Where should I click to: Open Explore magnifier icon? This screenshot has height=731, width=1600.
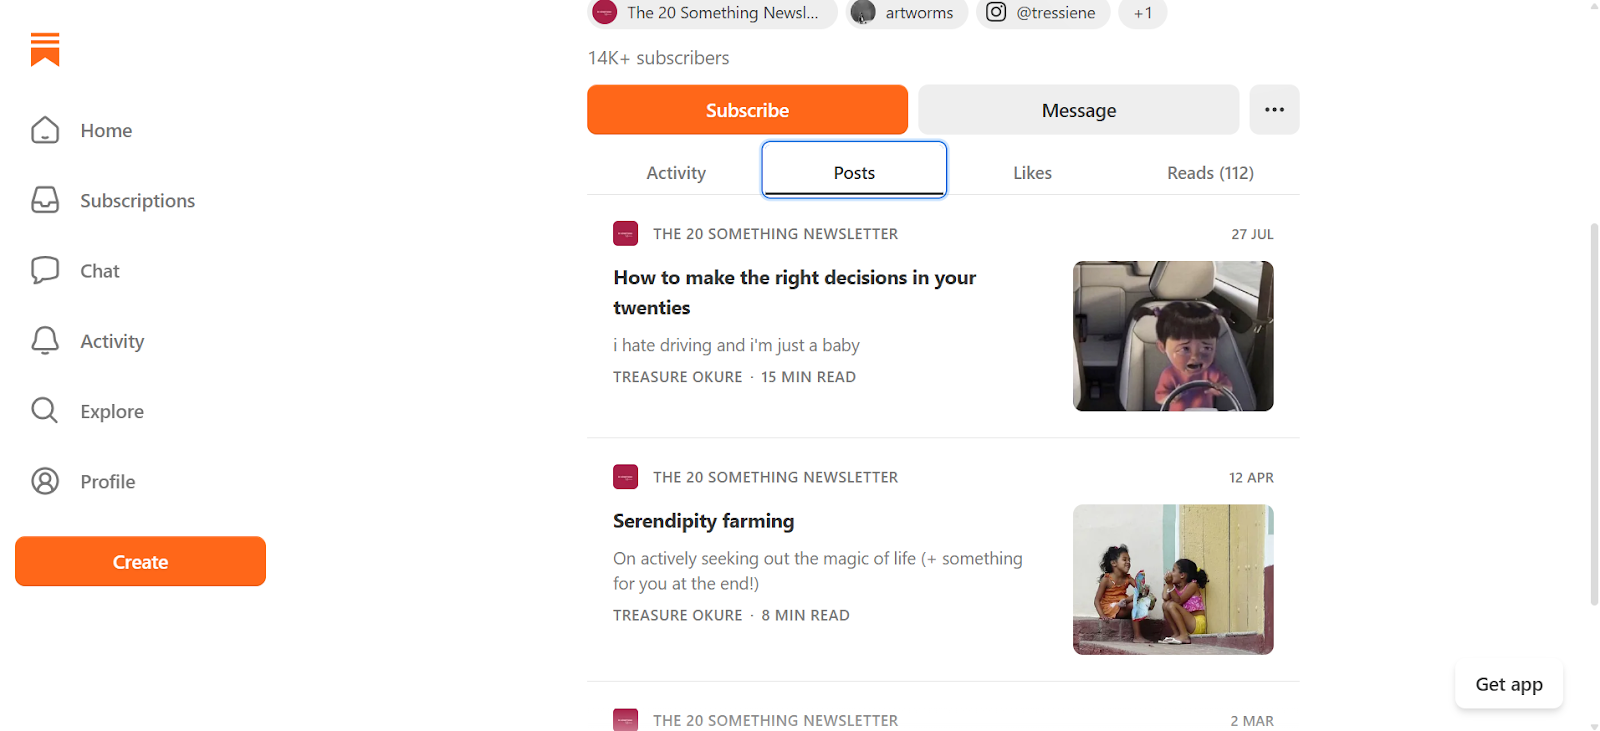45,410
